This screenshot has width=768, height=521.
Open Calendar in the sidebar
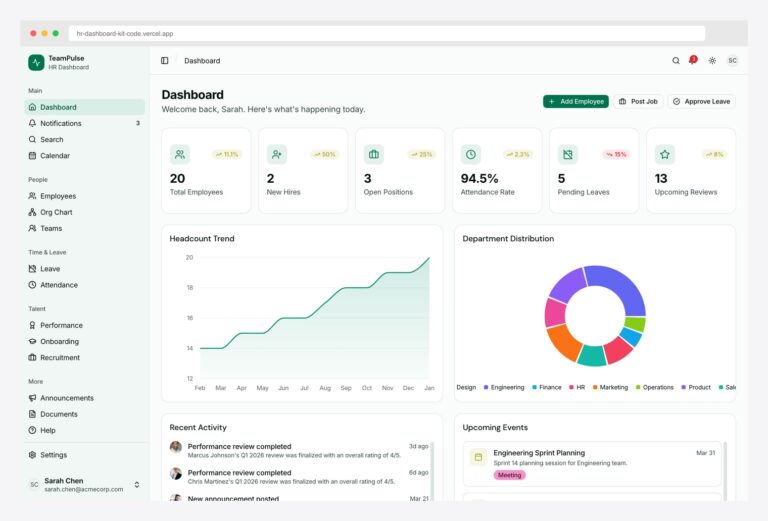84,156
